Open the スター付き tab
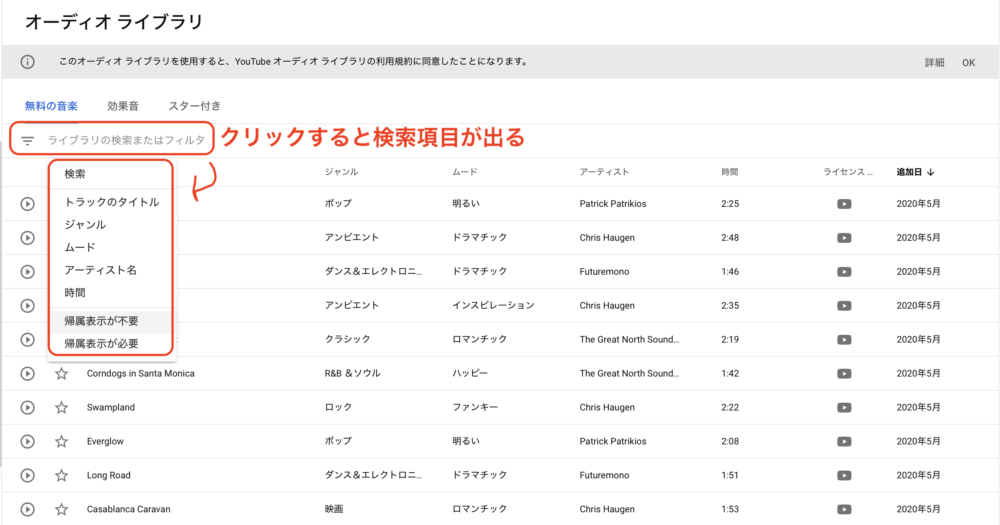This screenshot has height=525, width=1000. tap(194, 106)
